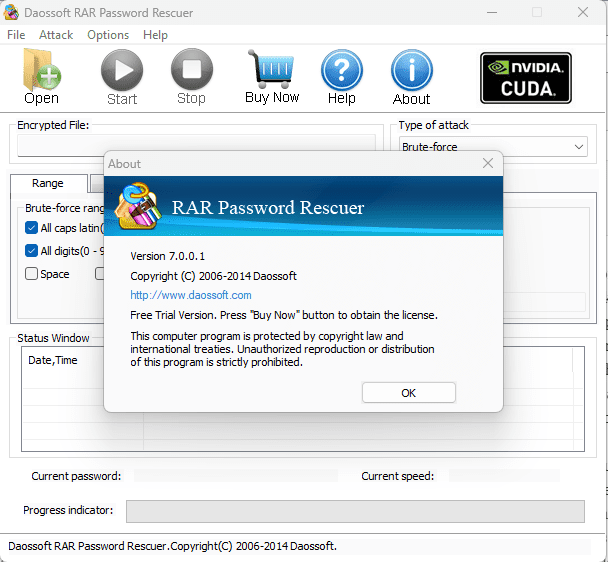Image resolution: width=608 pixels, height=562 pixels.
Task: Enable the Space checkbox
Action: point(31,274)
